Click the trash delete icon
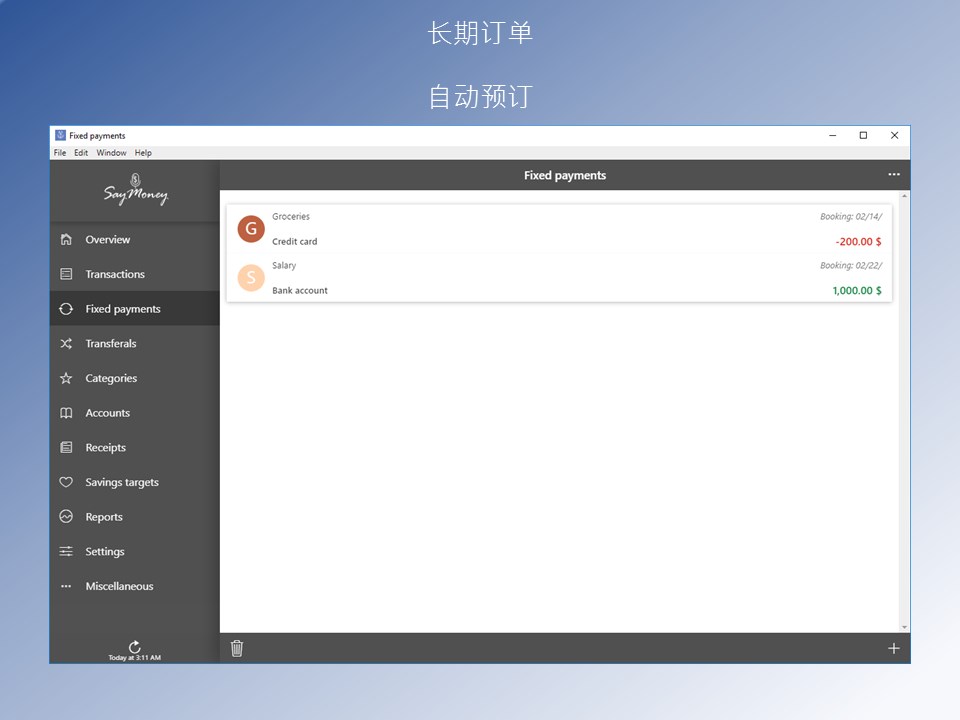Screen dimensions: 960x720 coord(237,648)
